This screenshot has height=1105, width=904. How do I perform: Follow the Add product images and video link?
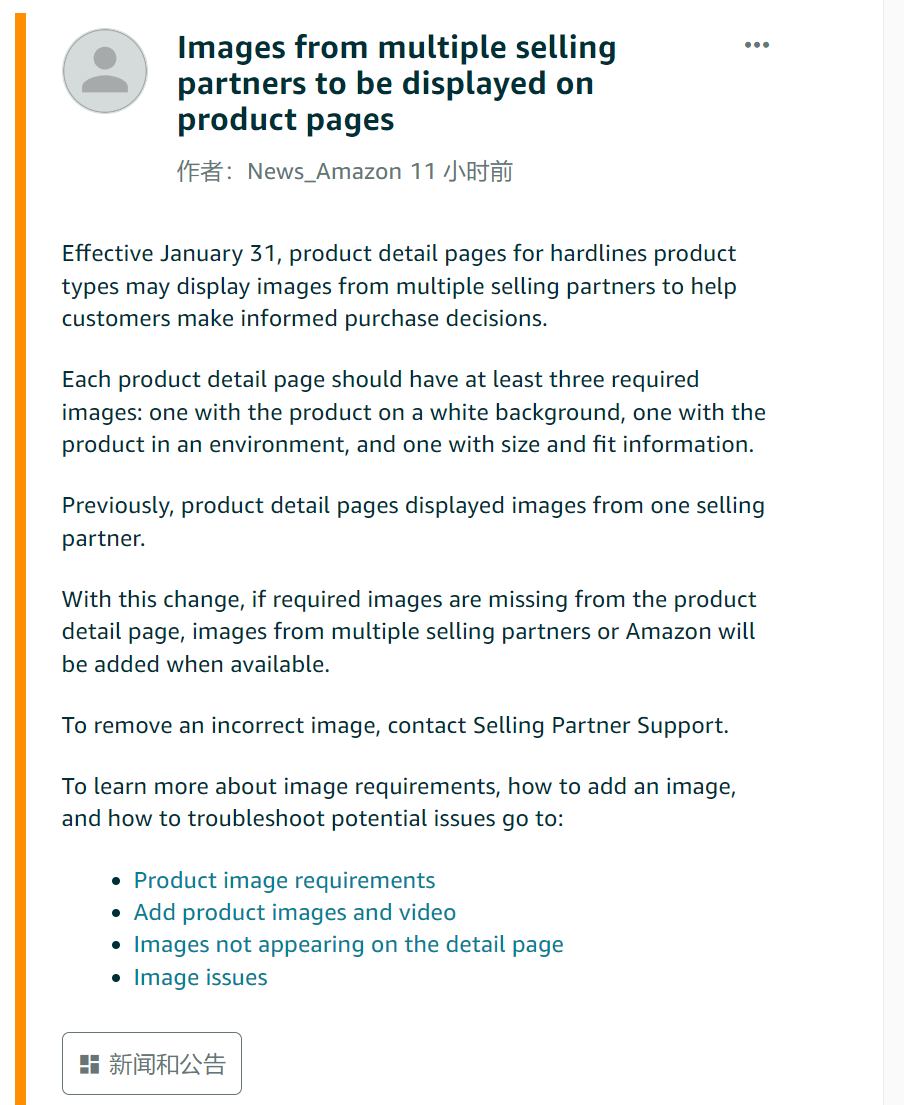coord(295,912)
